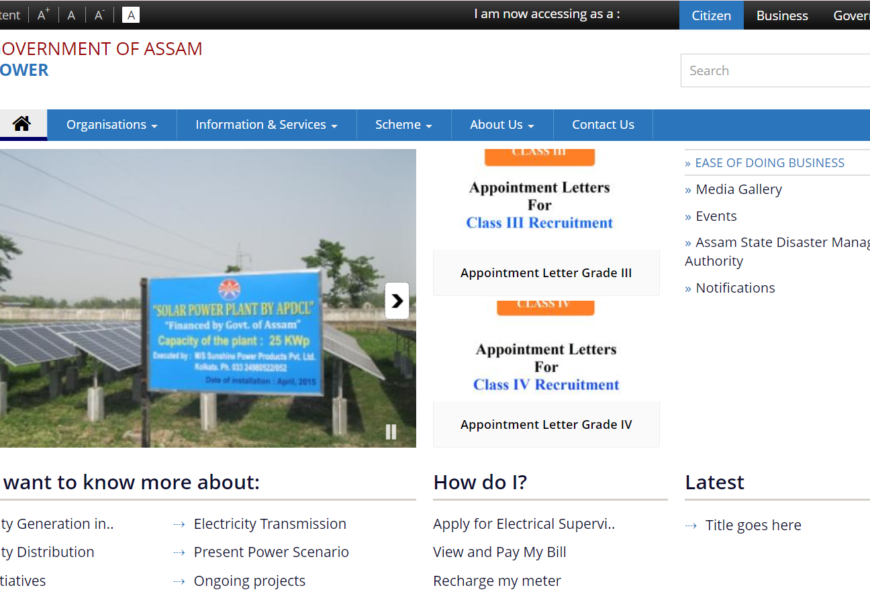Click the Class IV Recruitment banner image
Screen dimensions: 870x600
coord(546,350)
